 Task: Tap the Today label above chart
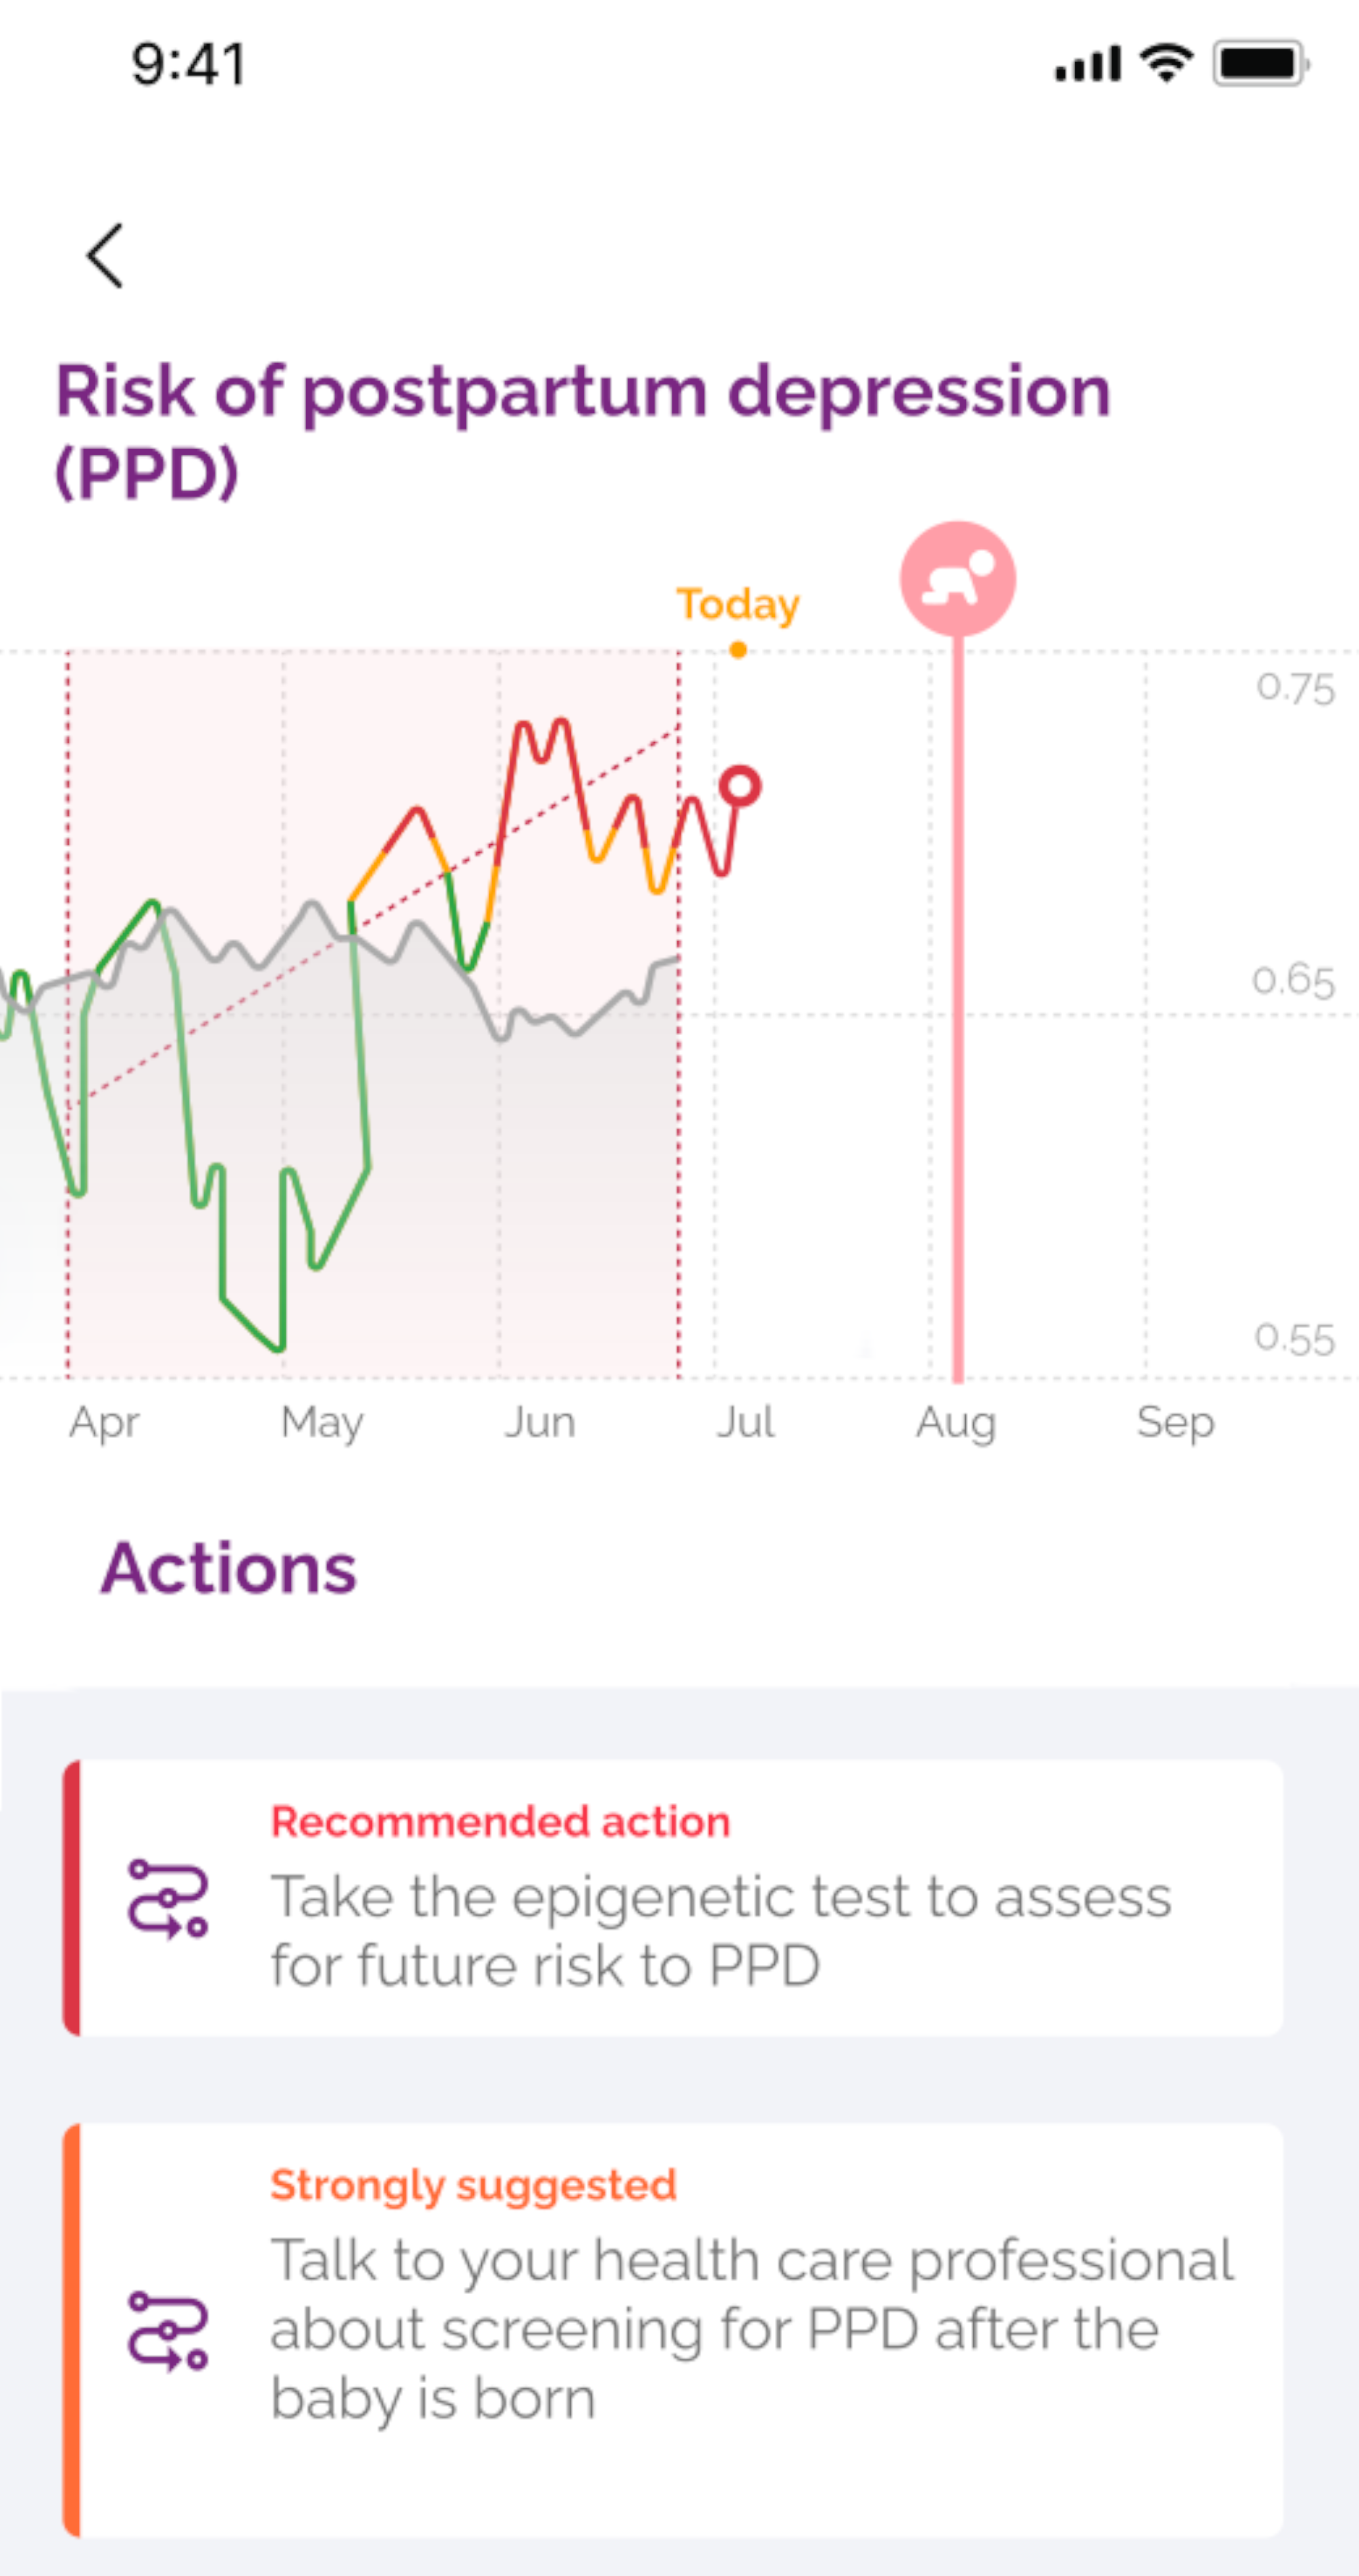point(738,604)
